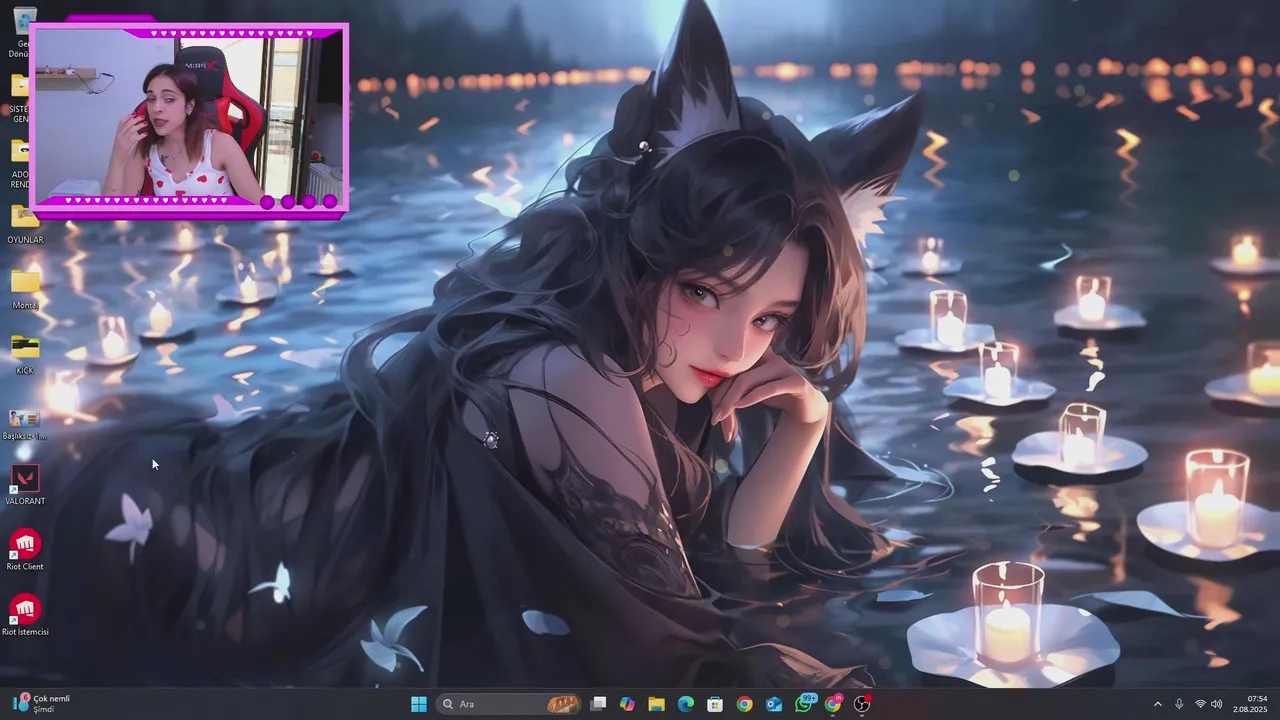Open Microsoft Edge from the taskbar
The image size is (1280, 720).
point(686,704)
